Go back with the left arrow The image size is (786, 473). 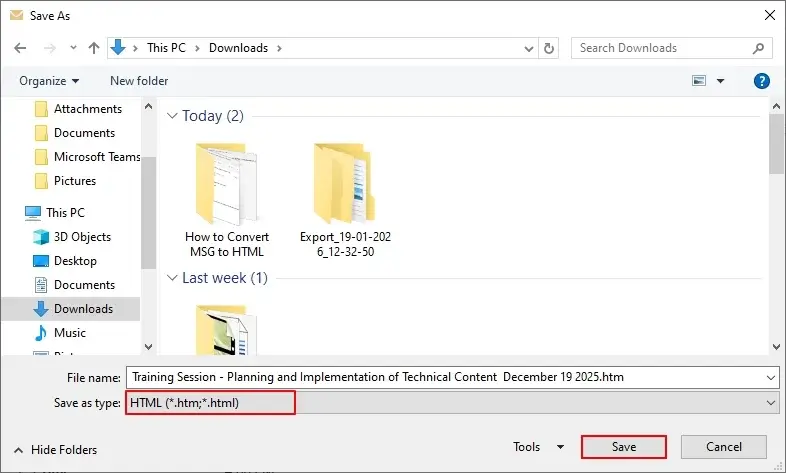20,48
